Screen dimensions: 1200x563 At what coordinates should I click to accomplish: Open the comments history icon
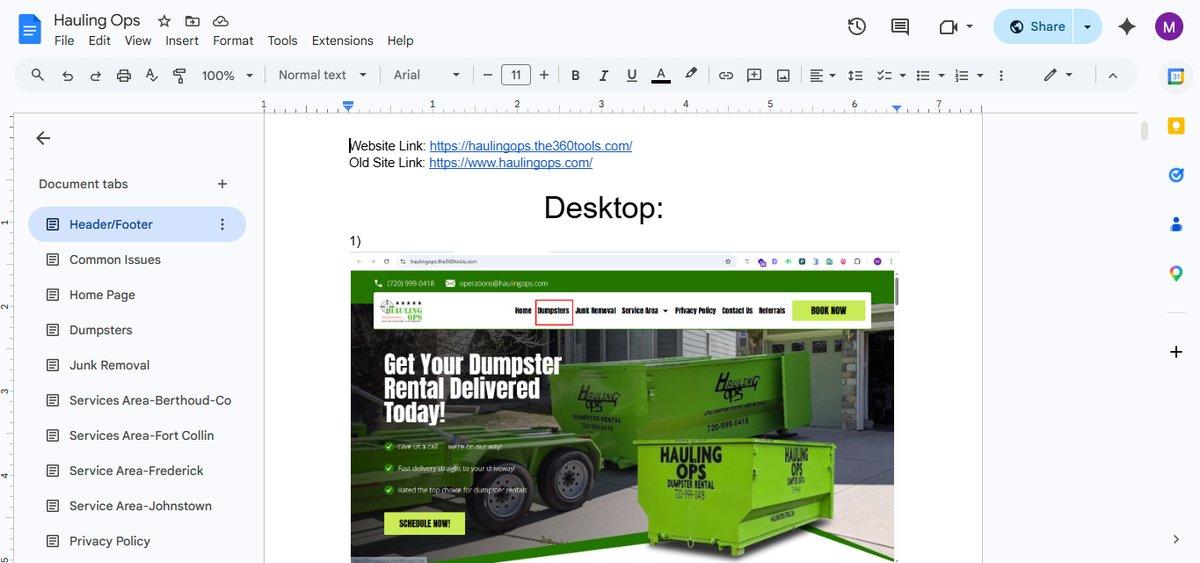(x=900, y=27)
